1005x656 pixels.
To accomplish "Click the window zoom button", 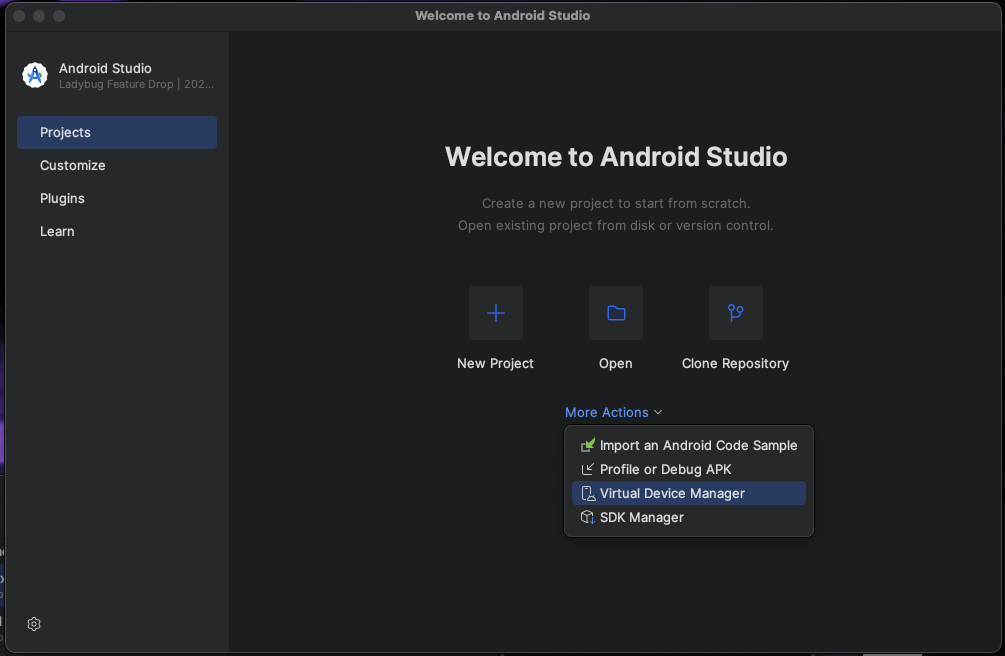I will pyautogui.click(x=59, y=15).
